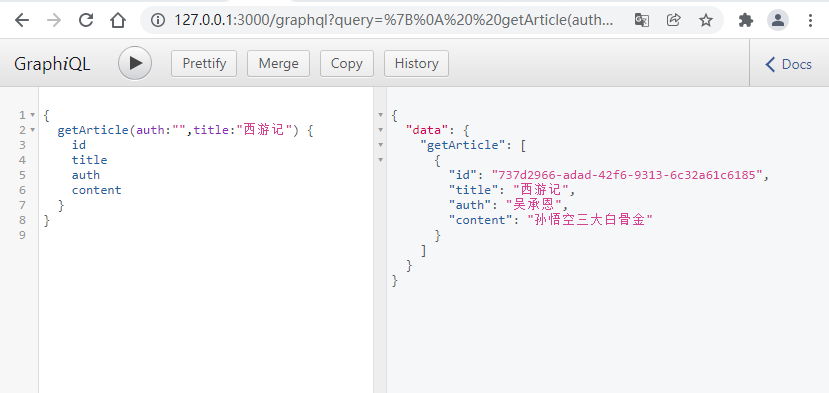Run the query with the Execute play button
The width and height of the screenshot is (829, 393).
135,63
